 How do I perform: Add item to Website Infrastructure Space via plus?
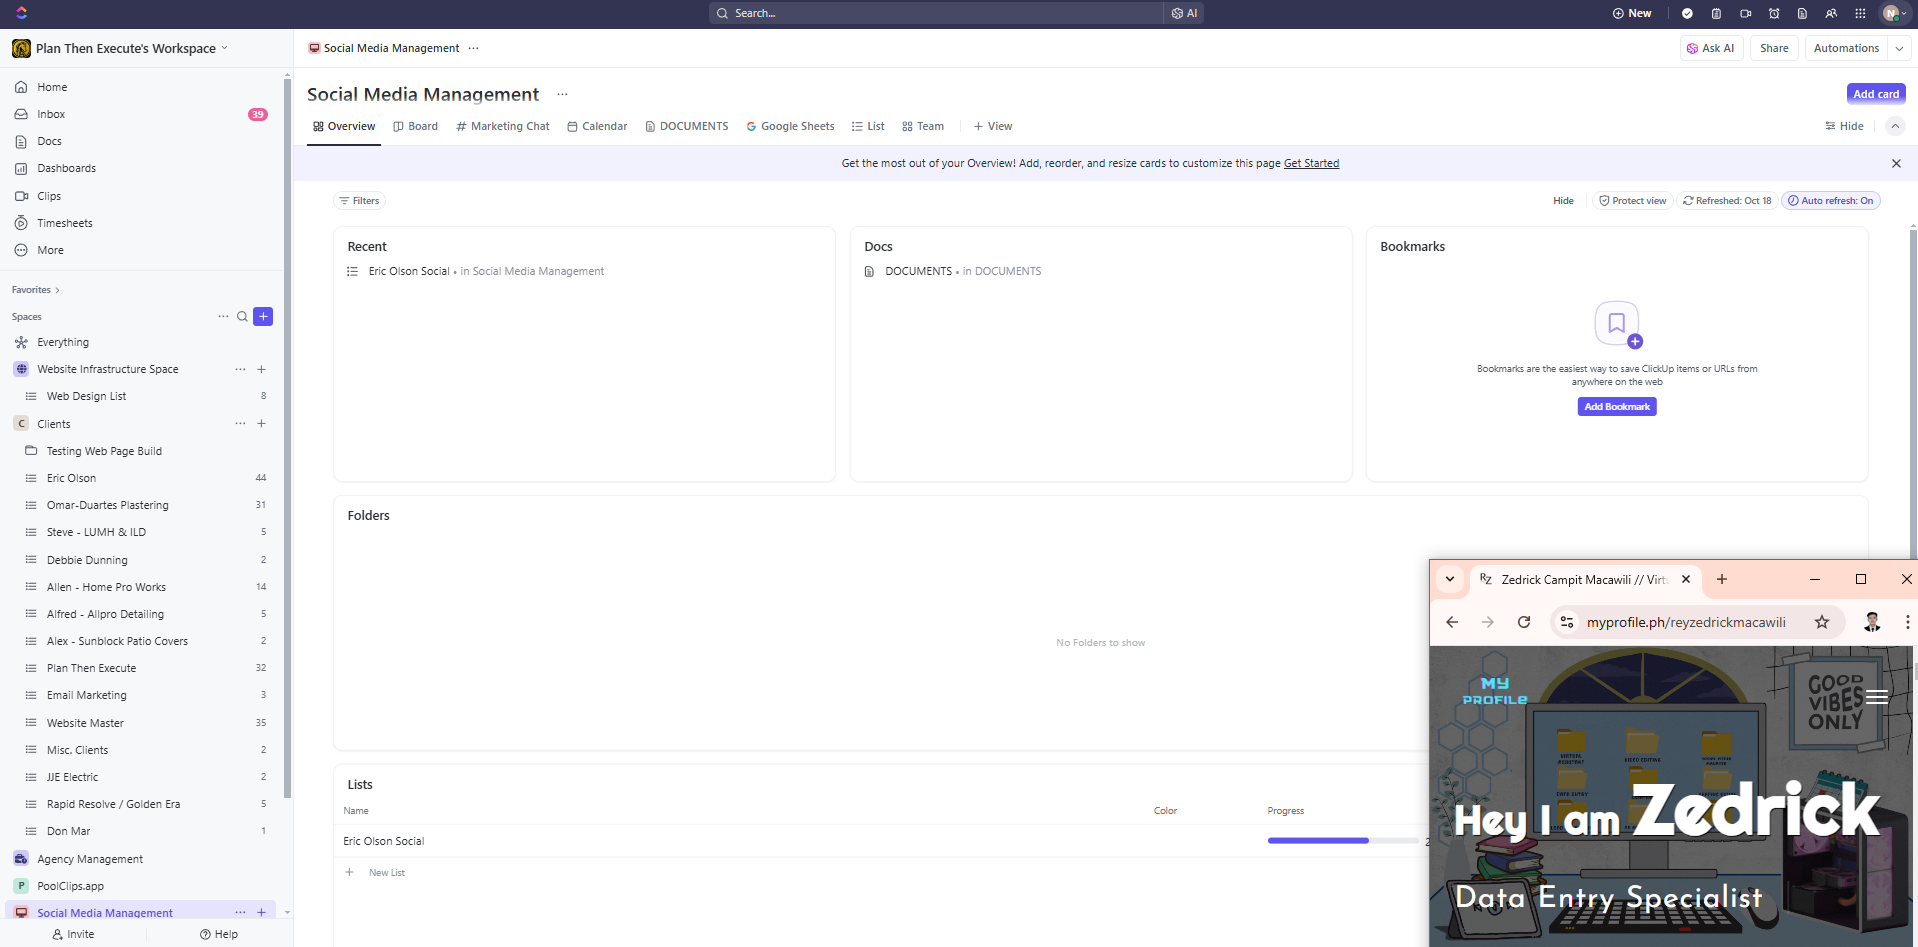(261, 370)
